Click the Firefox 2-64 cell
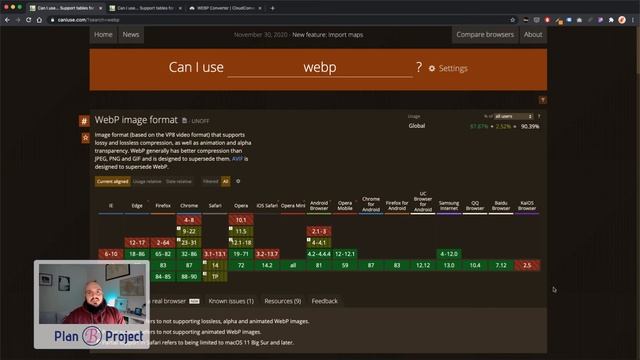Image resolution: width=640 pixels, height=360 pixels. pyautogui.click(x=163, y=242)
